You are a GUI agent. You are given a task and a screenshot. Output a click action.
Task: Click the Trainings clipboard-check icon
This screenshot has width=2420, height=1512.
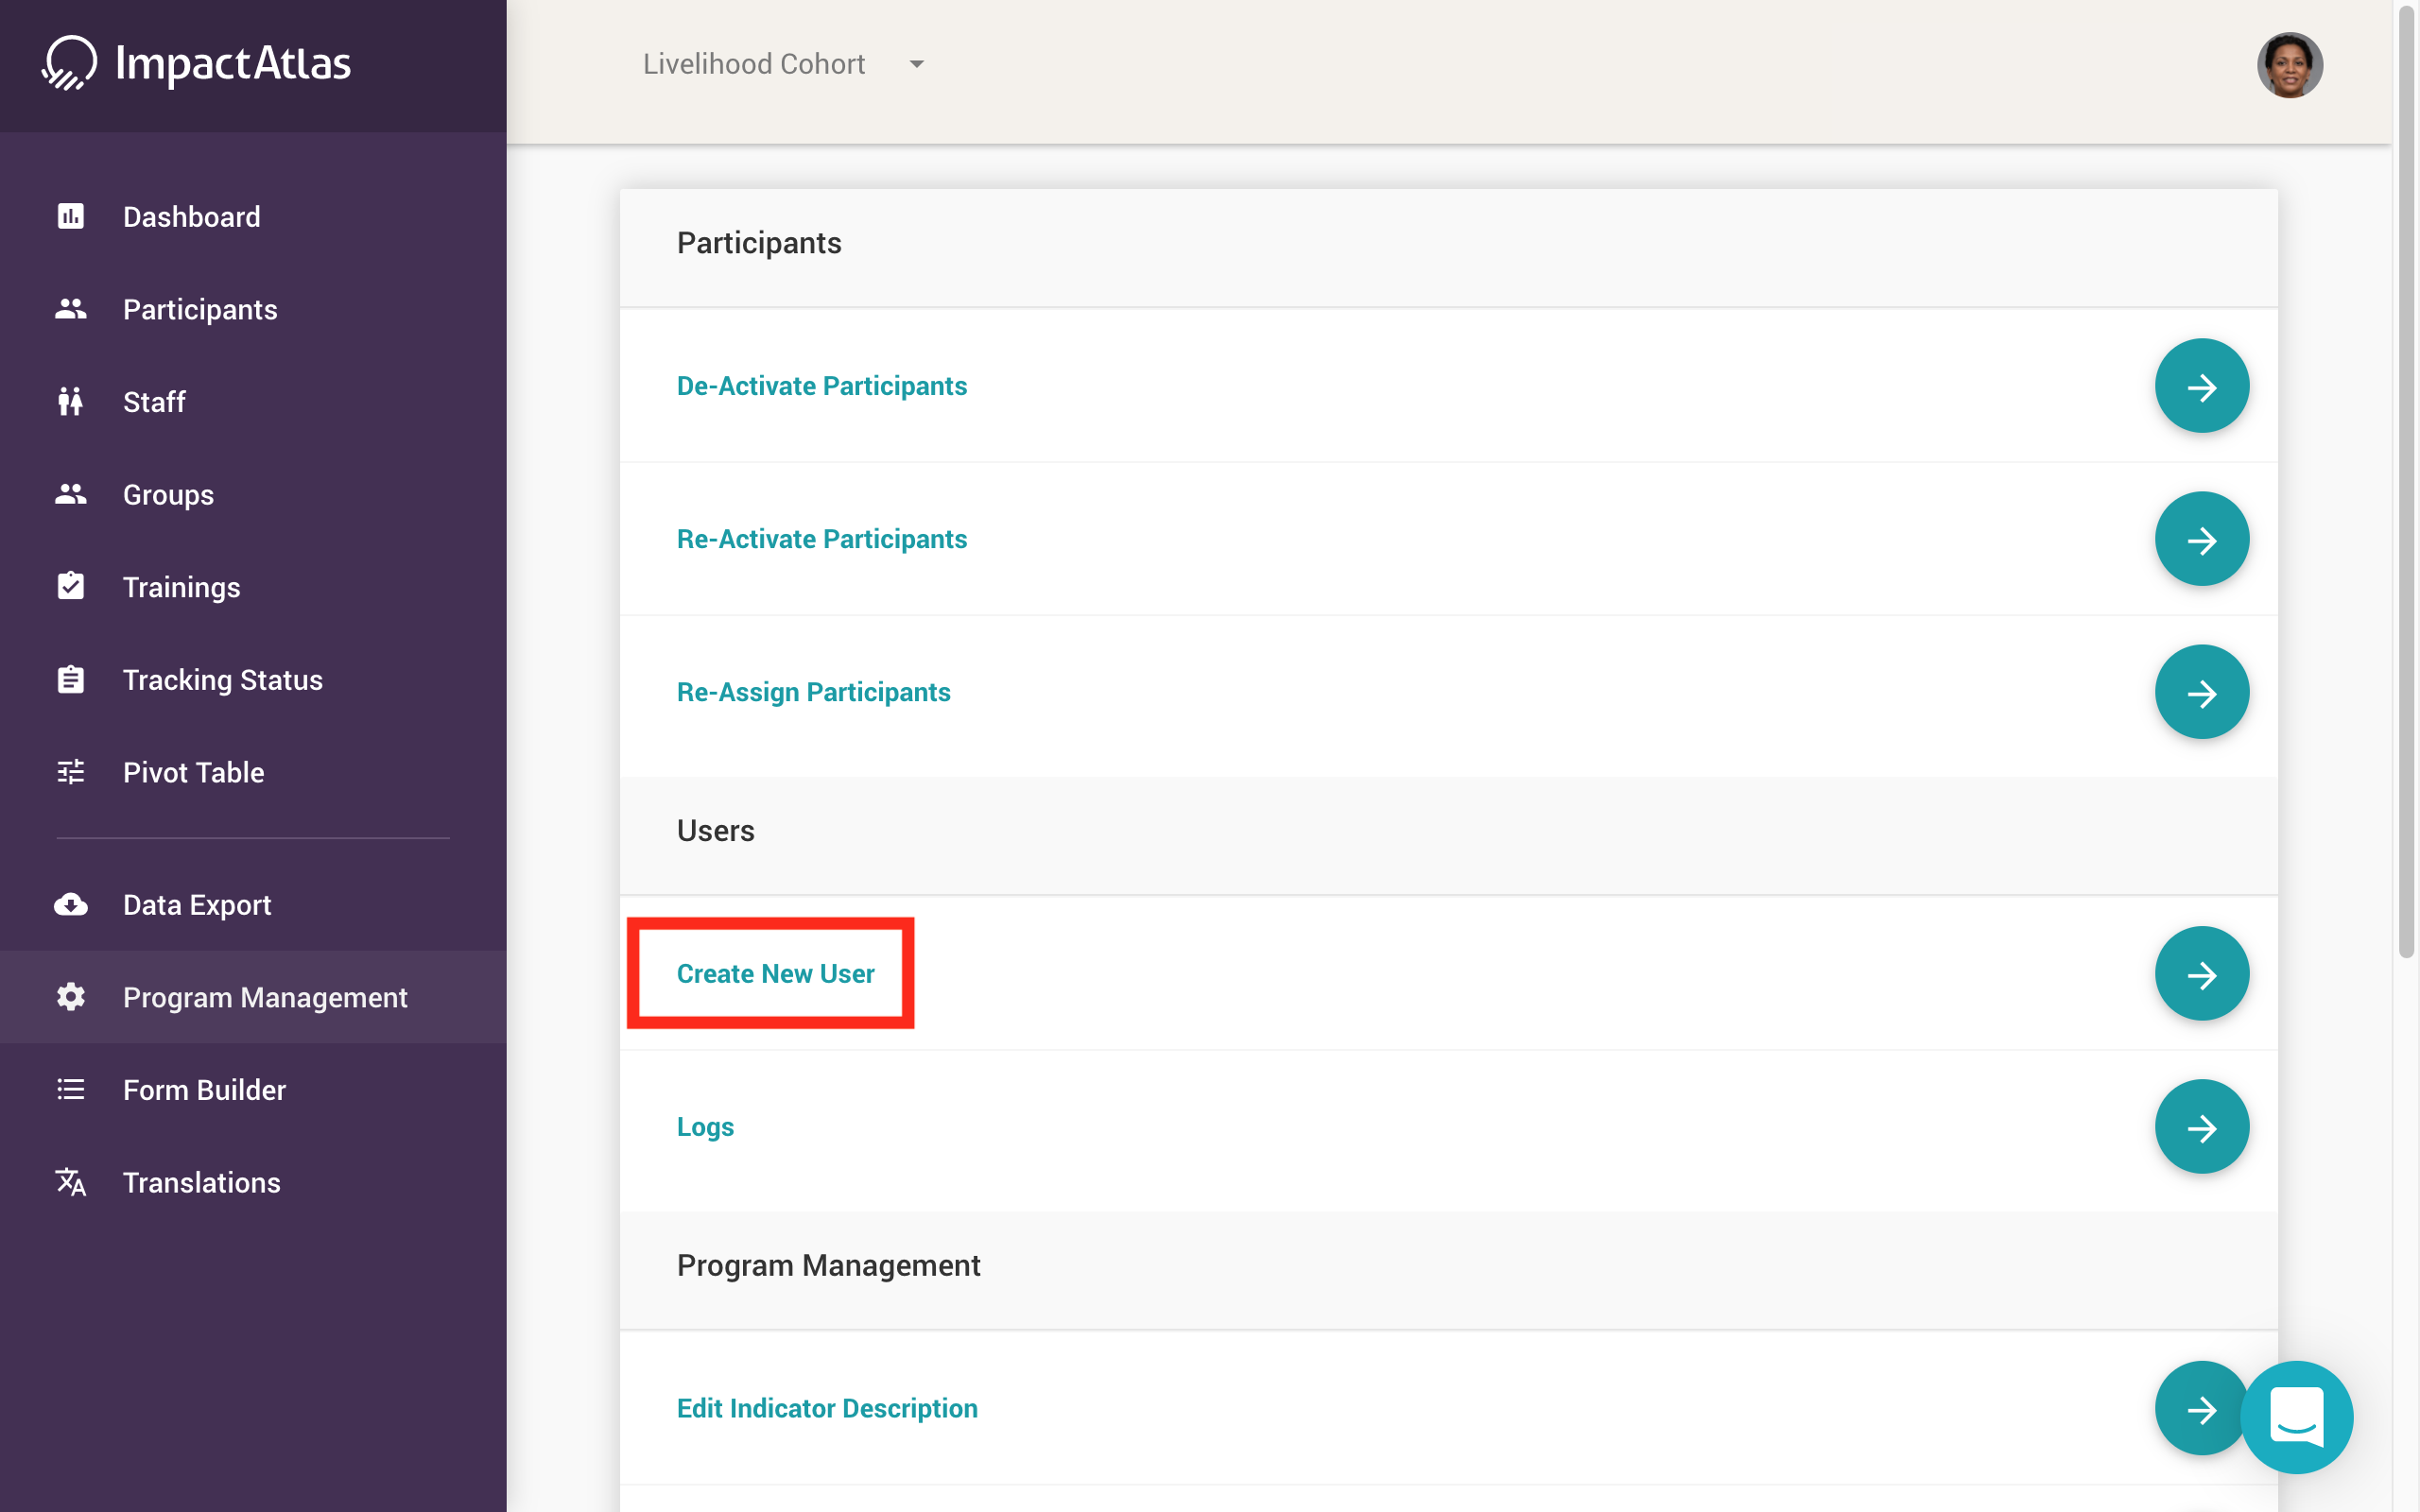coord(71,587)
